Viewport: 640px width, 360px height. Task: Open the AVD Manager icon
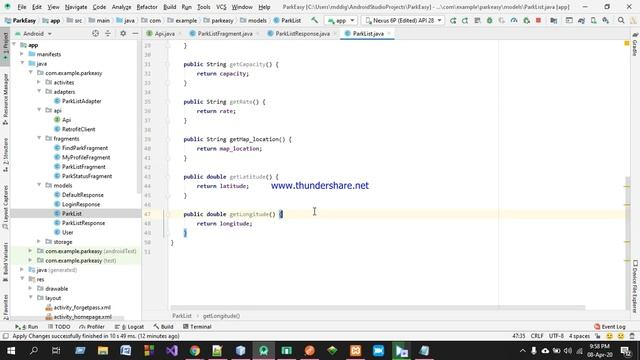point(593,20)
